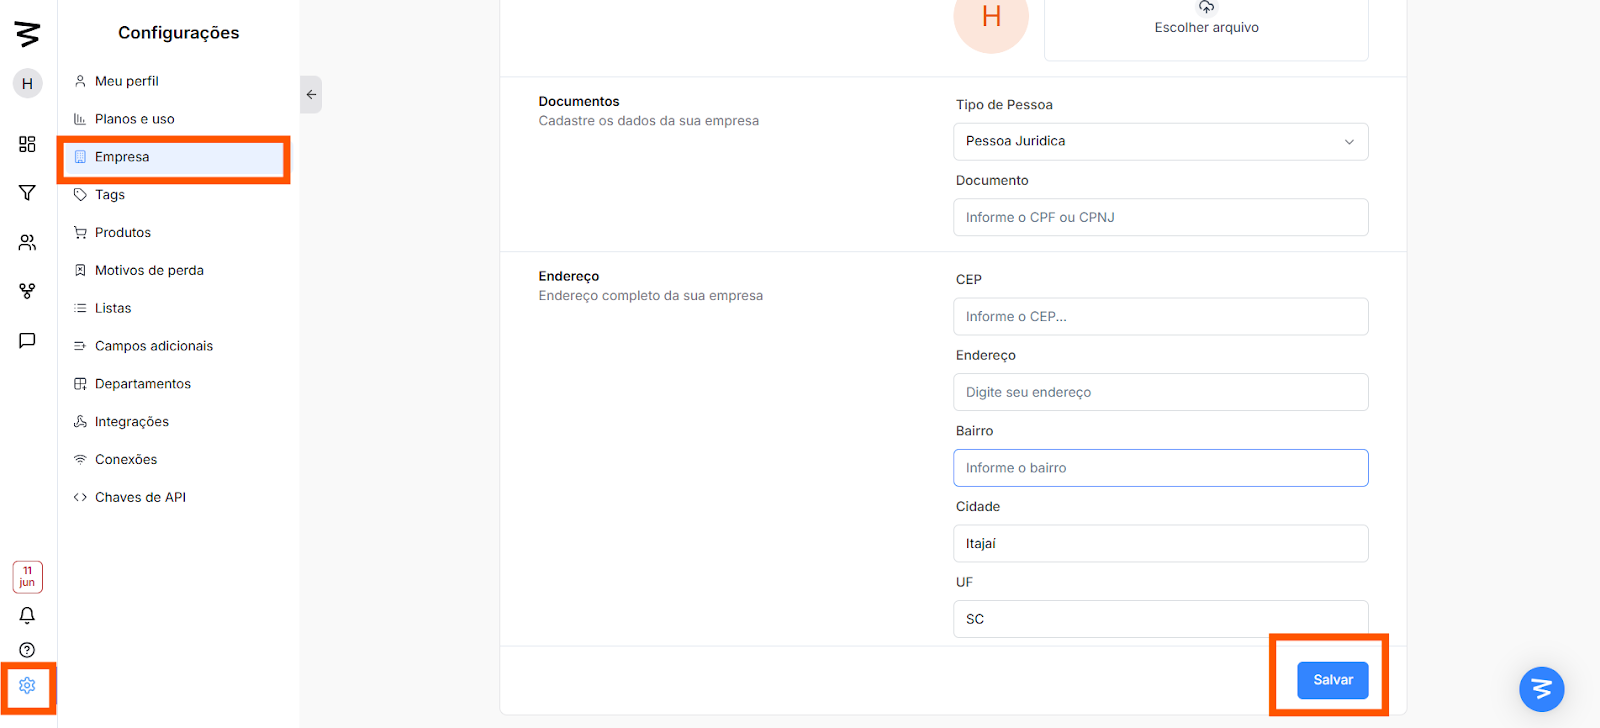Image resolution: width=1600 pixels, height=728 pixels.
Task: Expand the Tipo de Pessoa dropdown
Action: (x=1160, y=142)
